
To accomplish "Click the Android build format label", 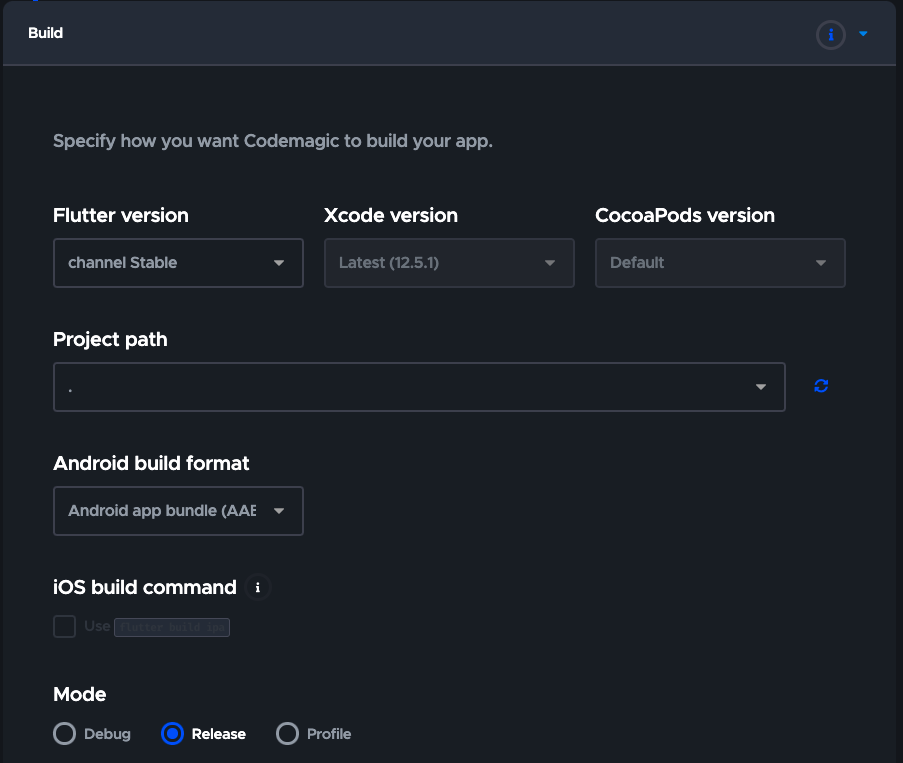I will tap(151, 463).
